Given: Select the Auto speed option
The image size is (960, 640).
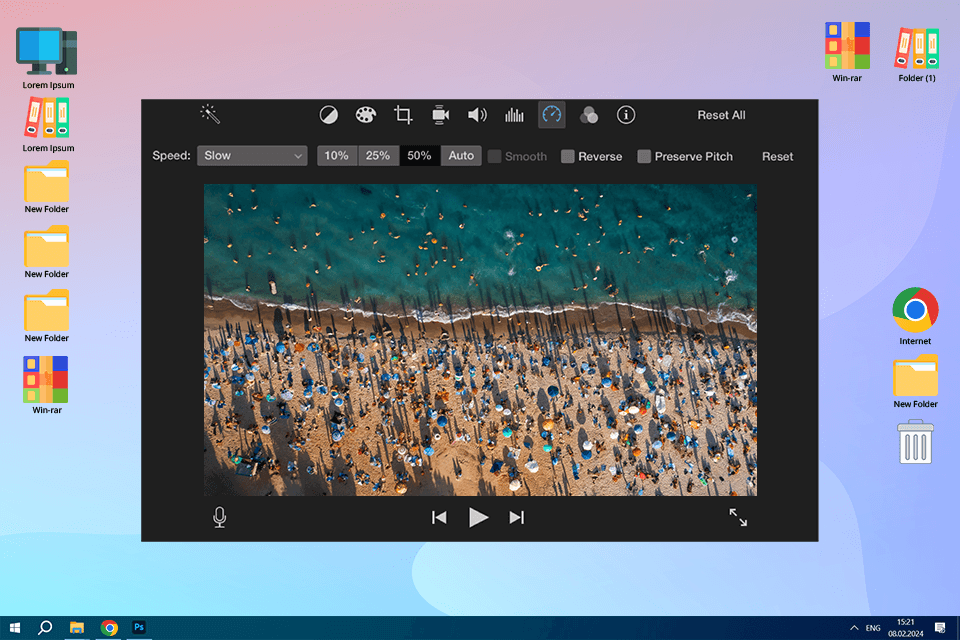Looking at the screenshot, I should click(461, 156).
